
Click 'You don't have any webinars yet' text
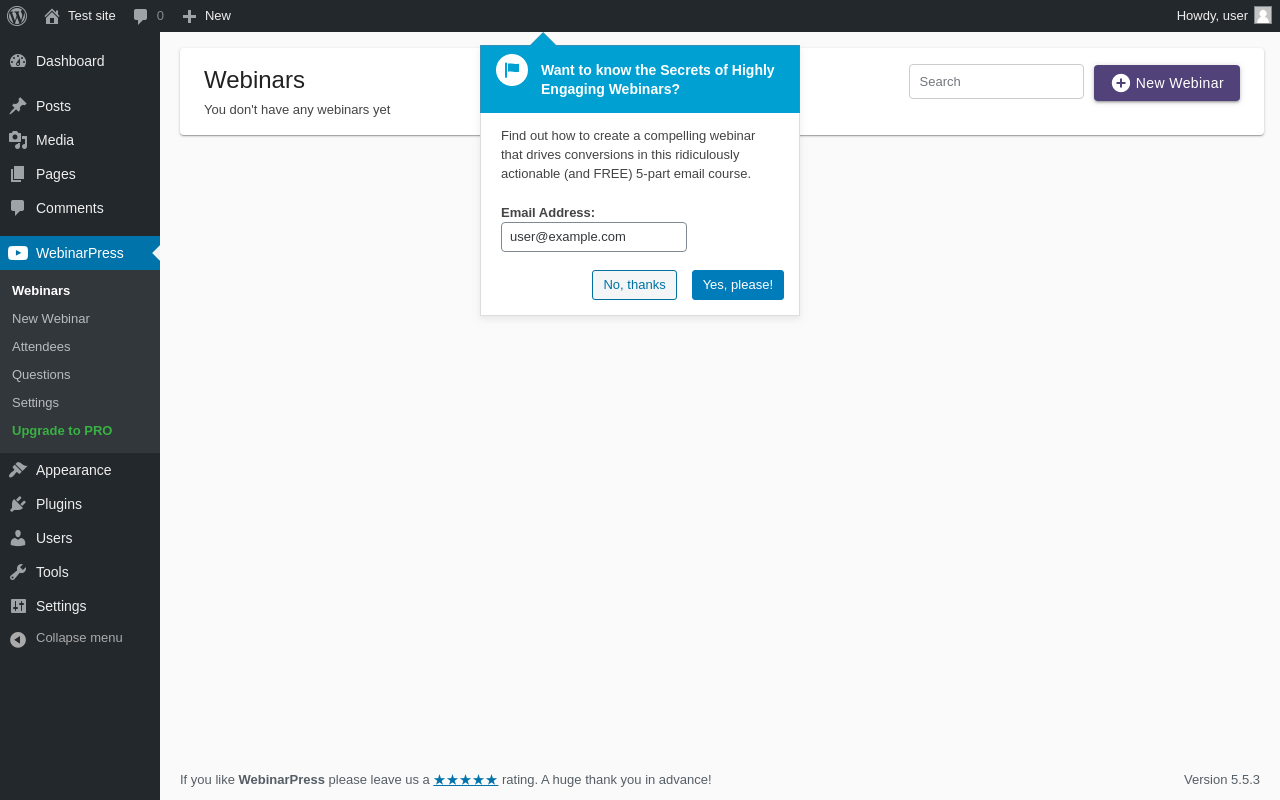pos(297,109)
